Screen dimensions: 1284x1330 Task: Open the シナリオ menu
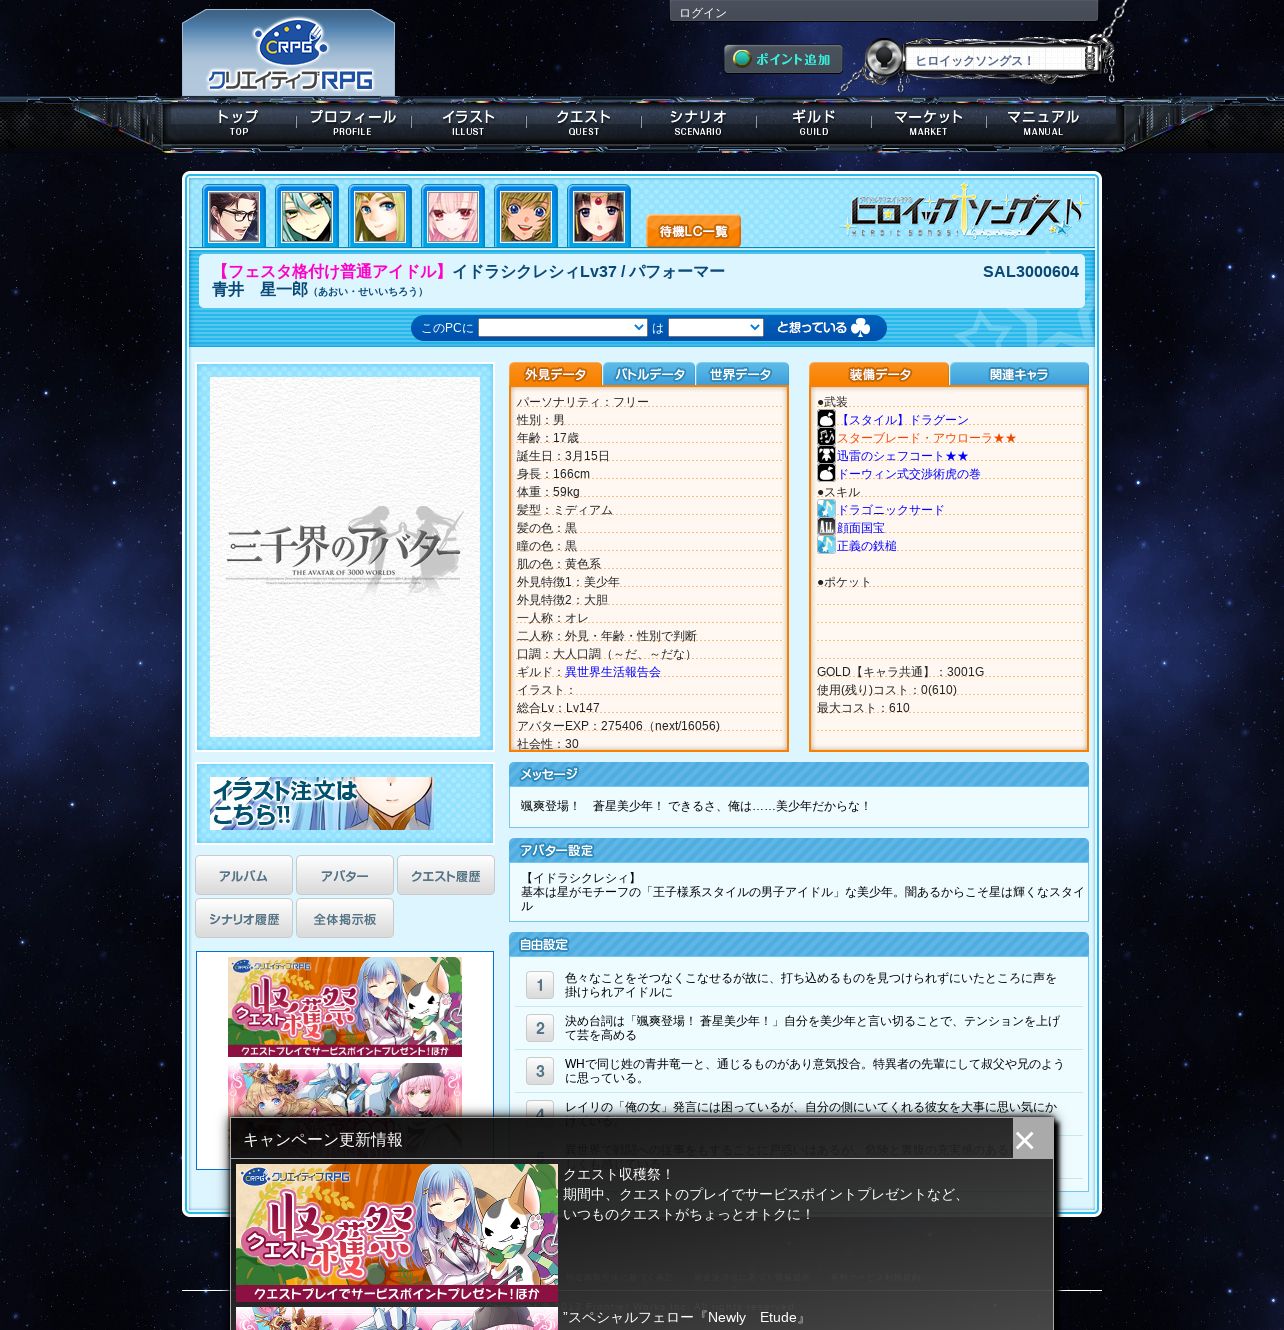tap(698, 122)
